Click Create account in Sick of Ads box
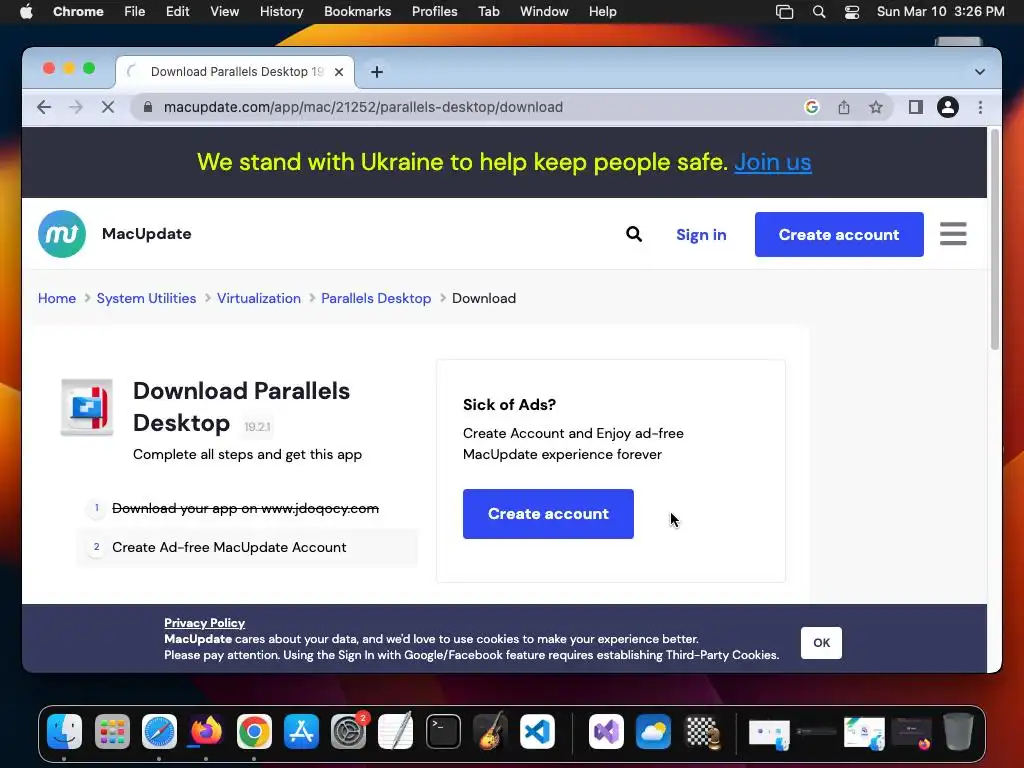 coord(548,514)
